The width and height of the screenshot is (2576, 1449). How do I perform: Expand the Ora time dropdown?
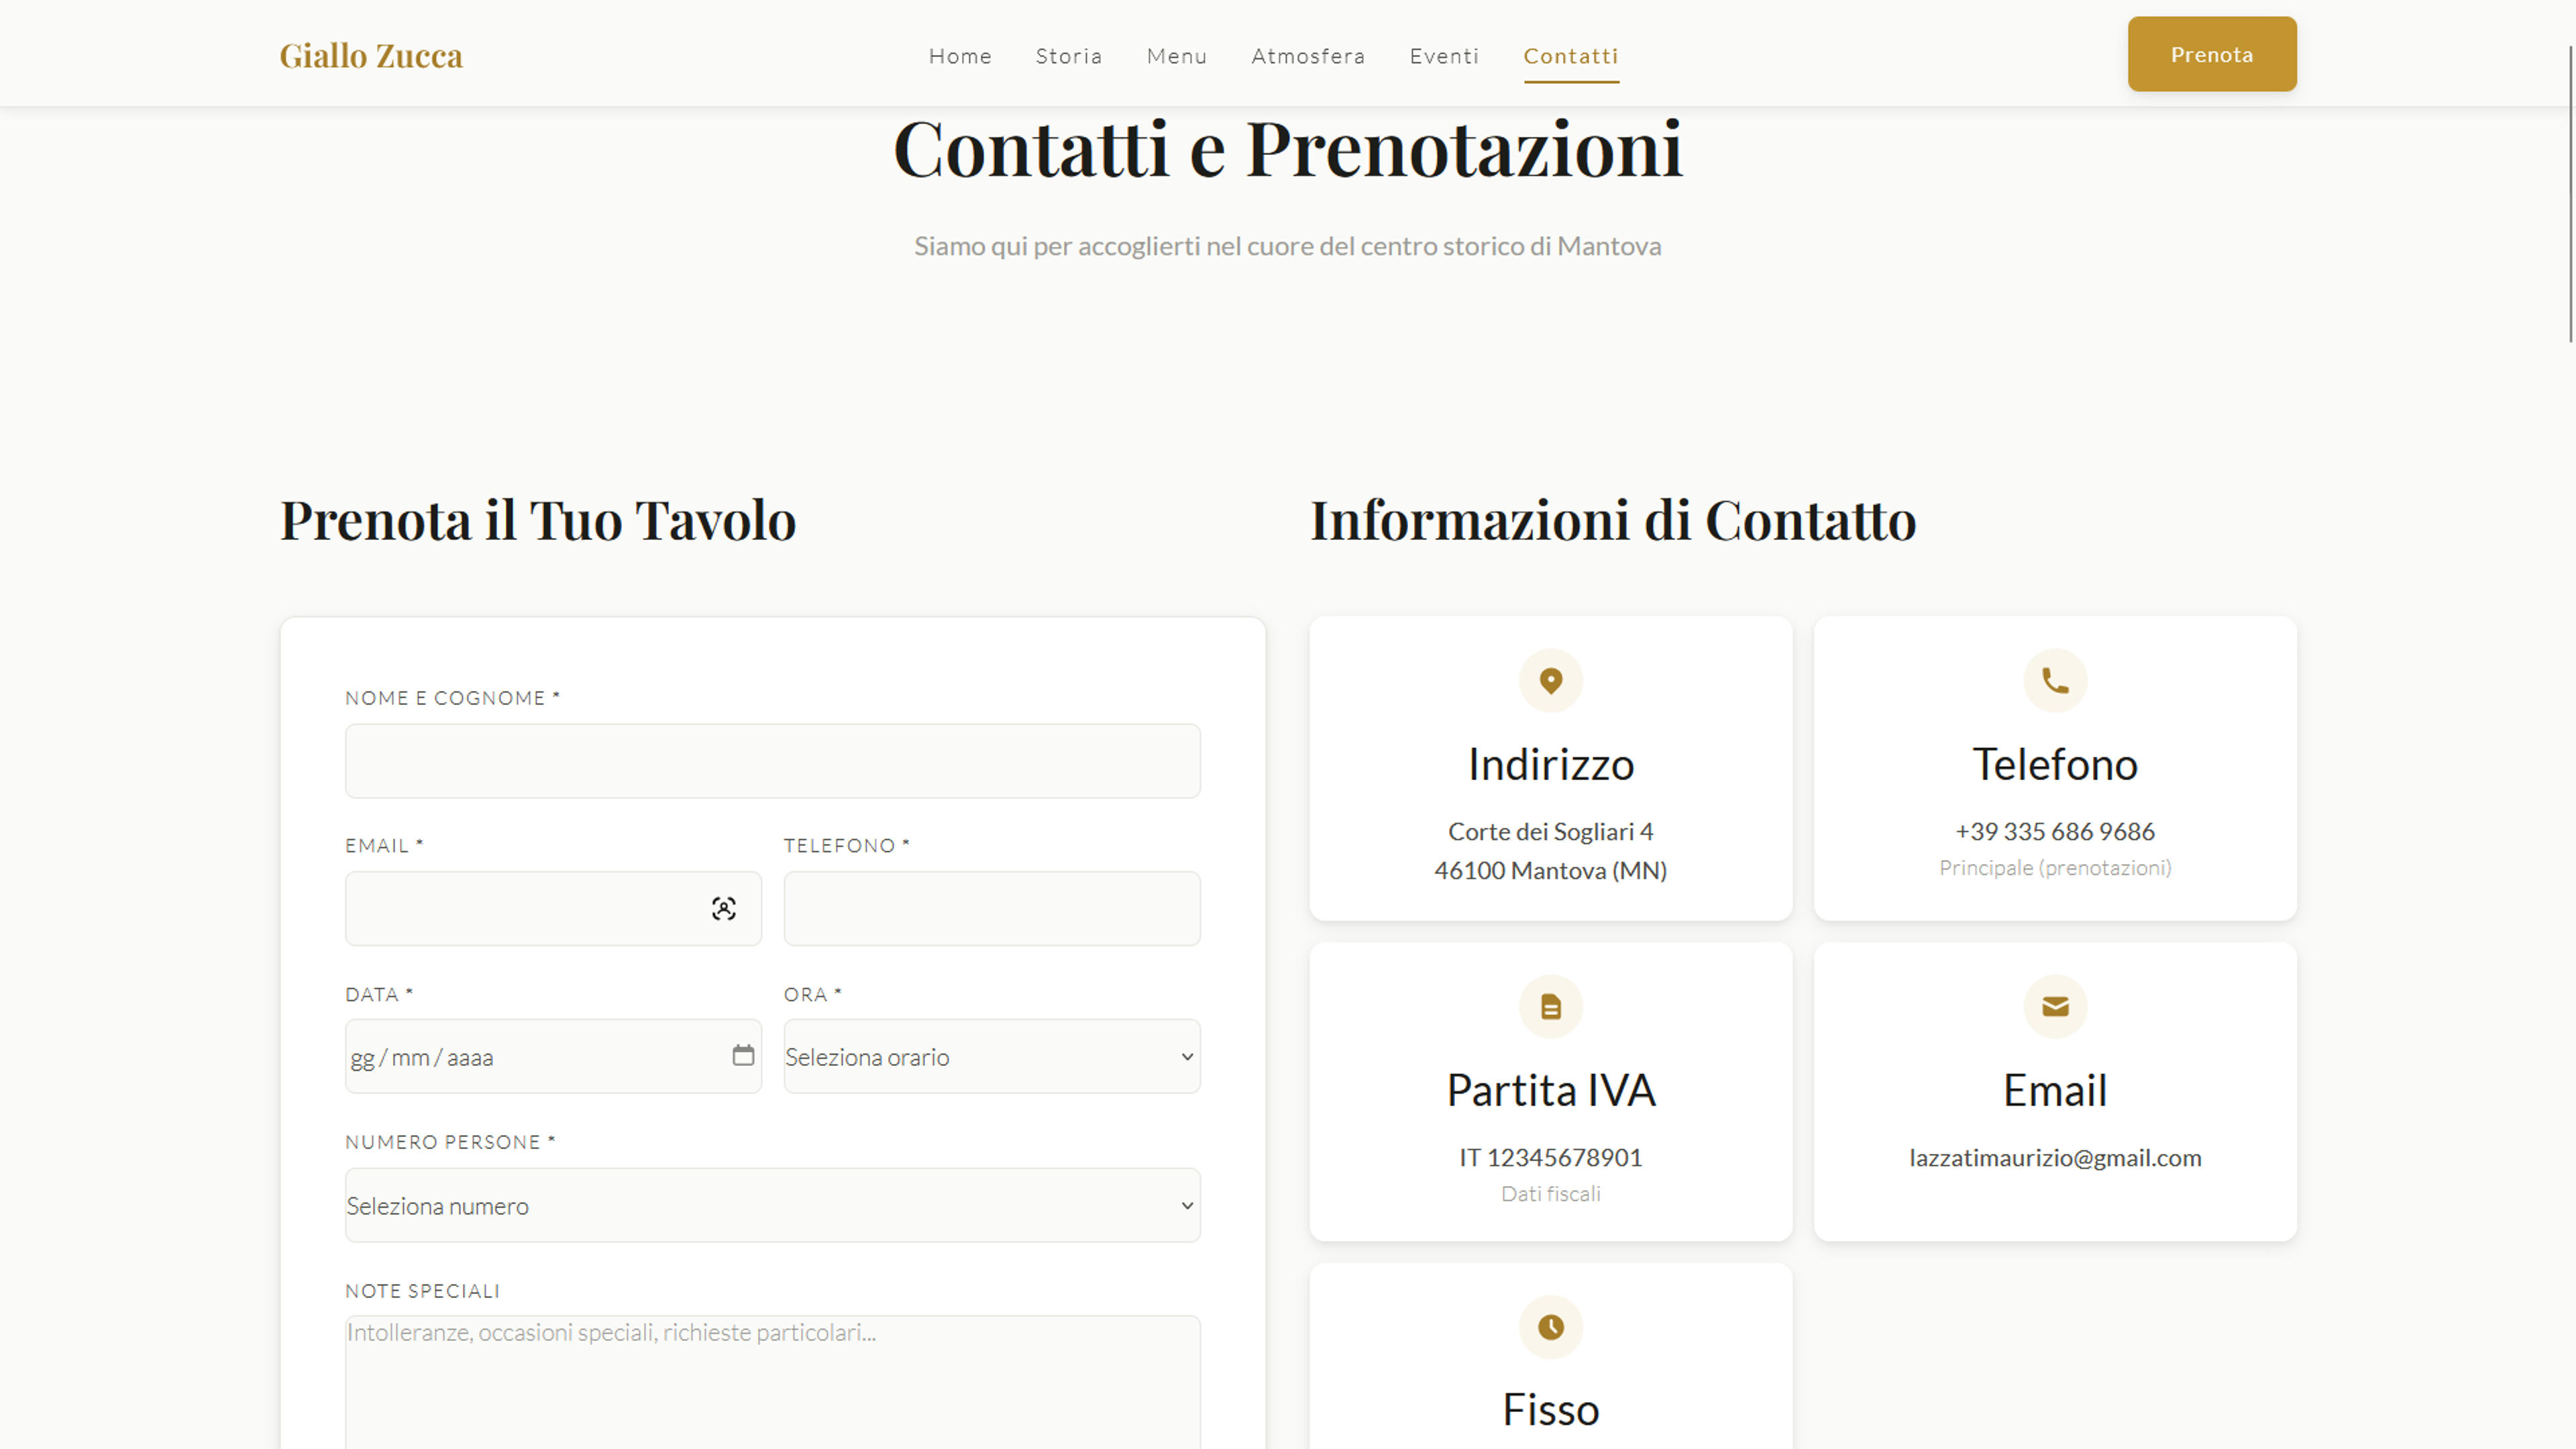[992, 1056]
